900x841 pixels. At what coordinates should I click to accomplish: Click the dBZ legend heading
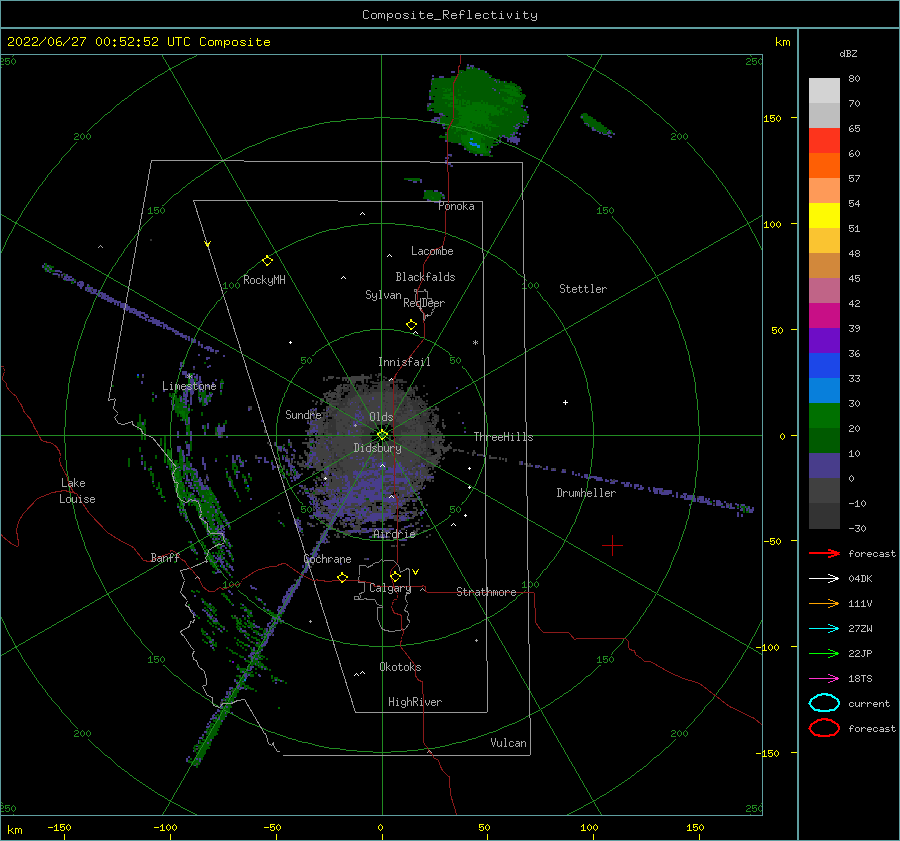point(848,54)
